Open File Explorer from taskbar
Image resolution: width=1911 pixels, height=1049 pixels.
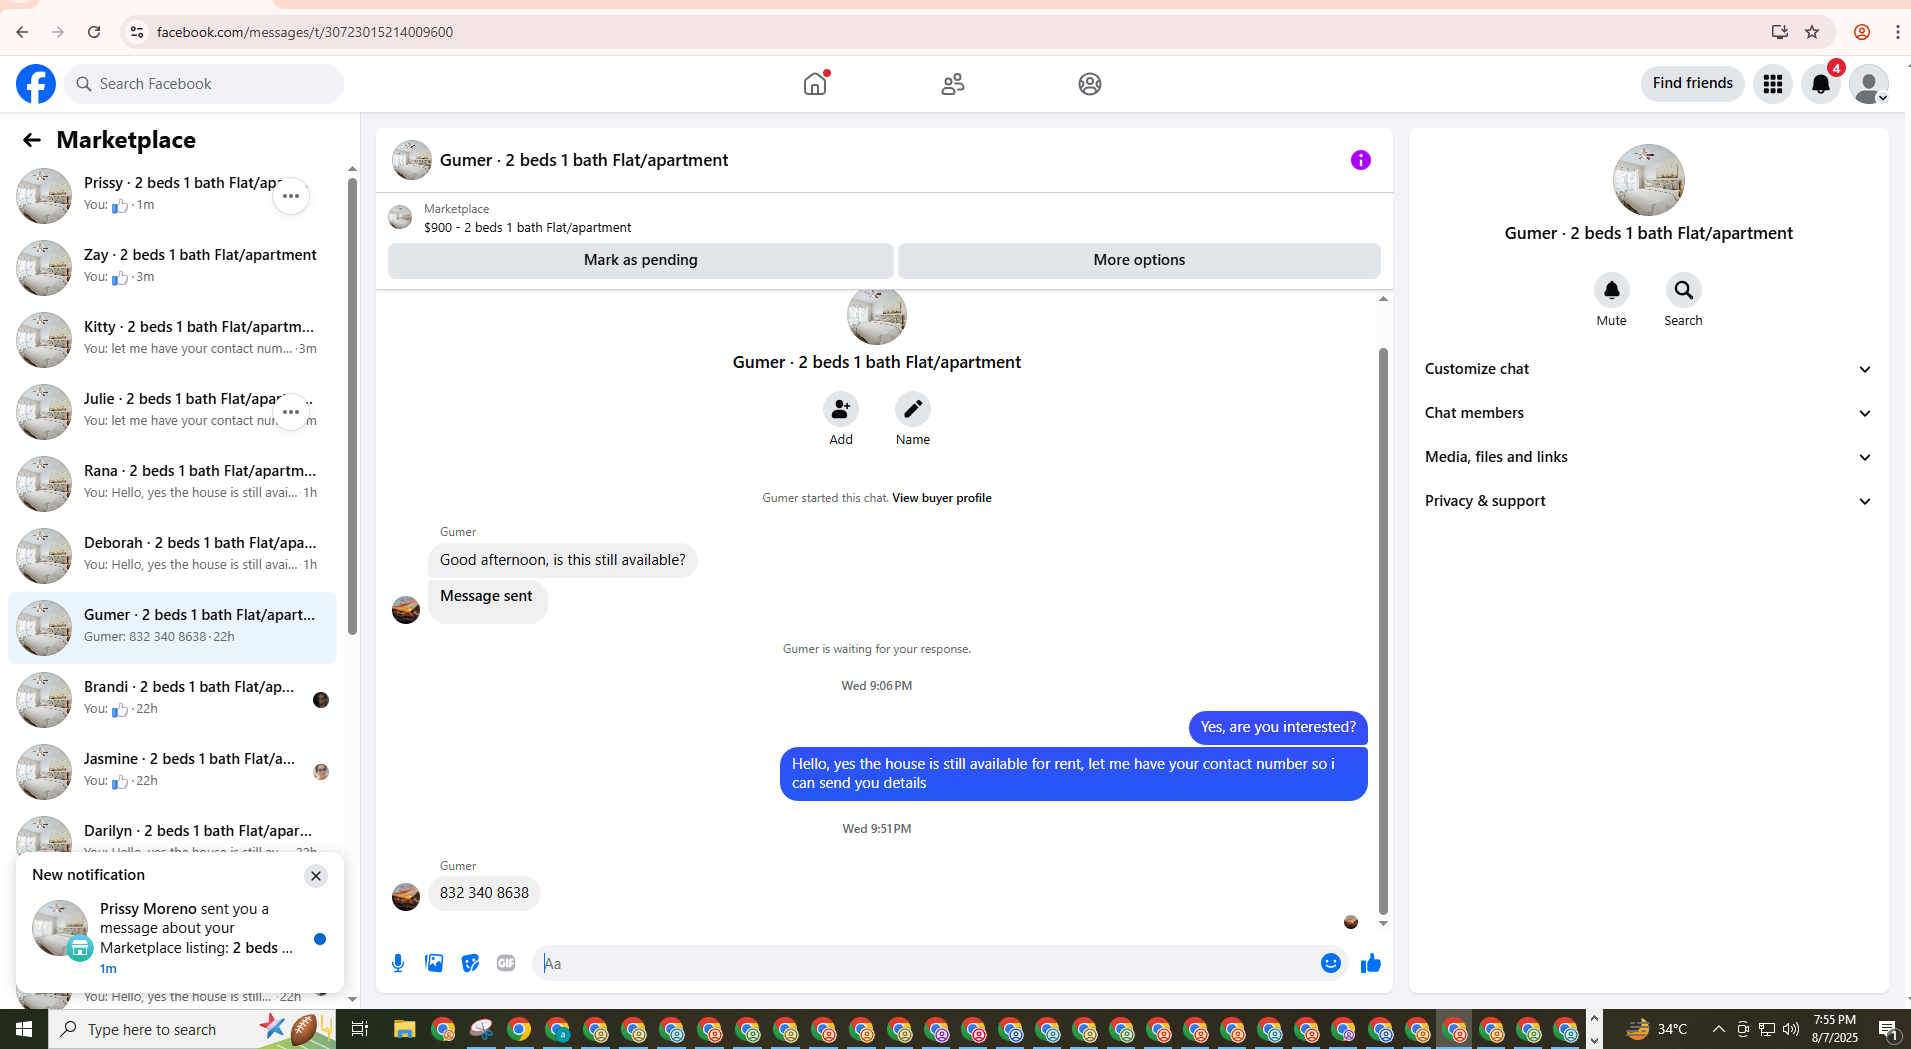pyautogui.click(x=404, y=1029)
